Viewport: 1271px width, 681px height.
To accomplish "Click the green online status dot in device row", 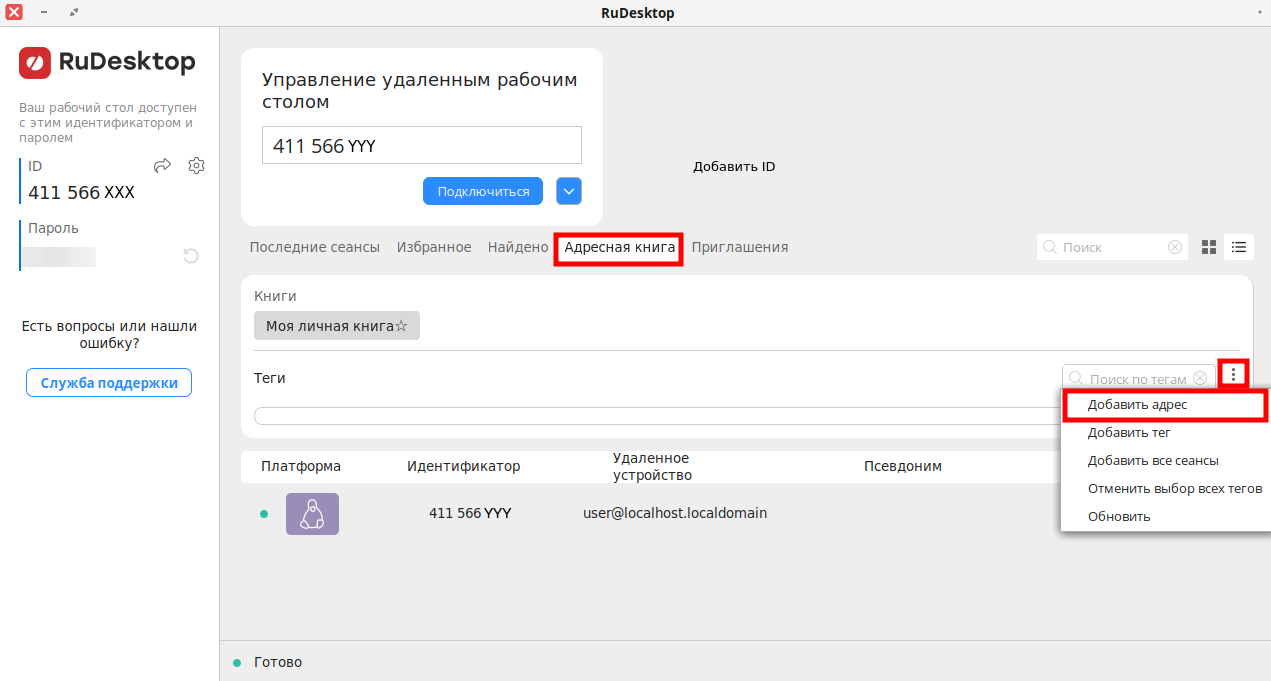I will tap(264, 514).
